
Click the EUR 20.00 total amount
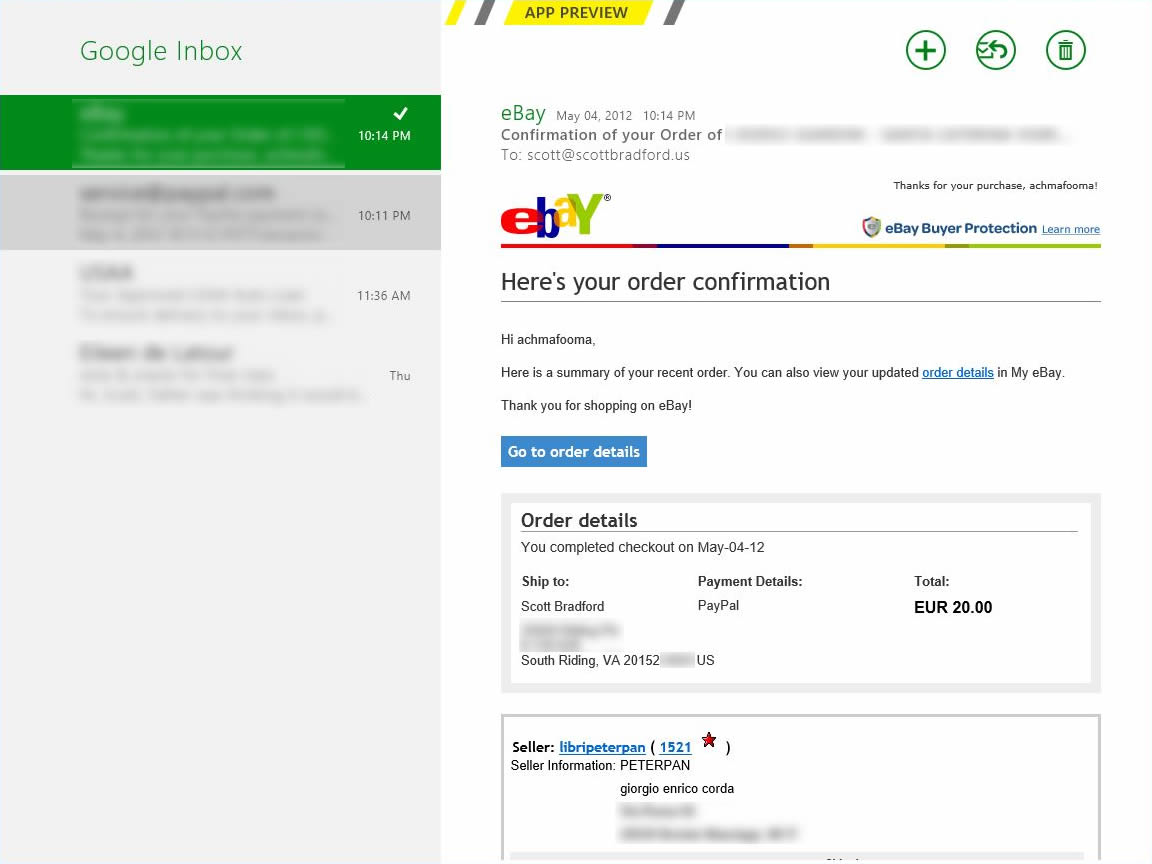click(x=953, y=608)
